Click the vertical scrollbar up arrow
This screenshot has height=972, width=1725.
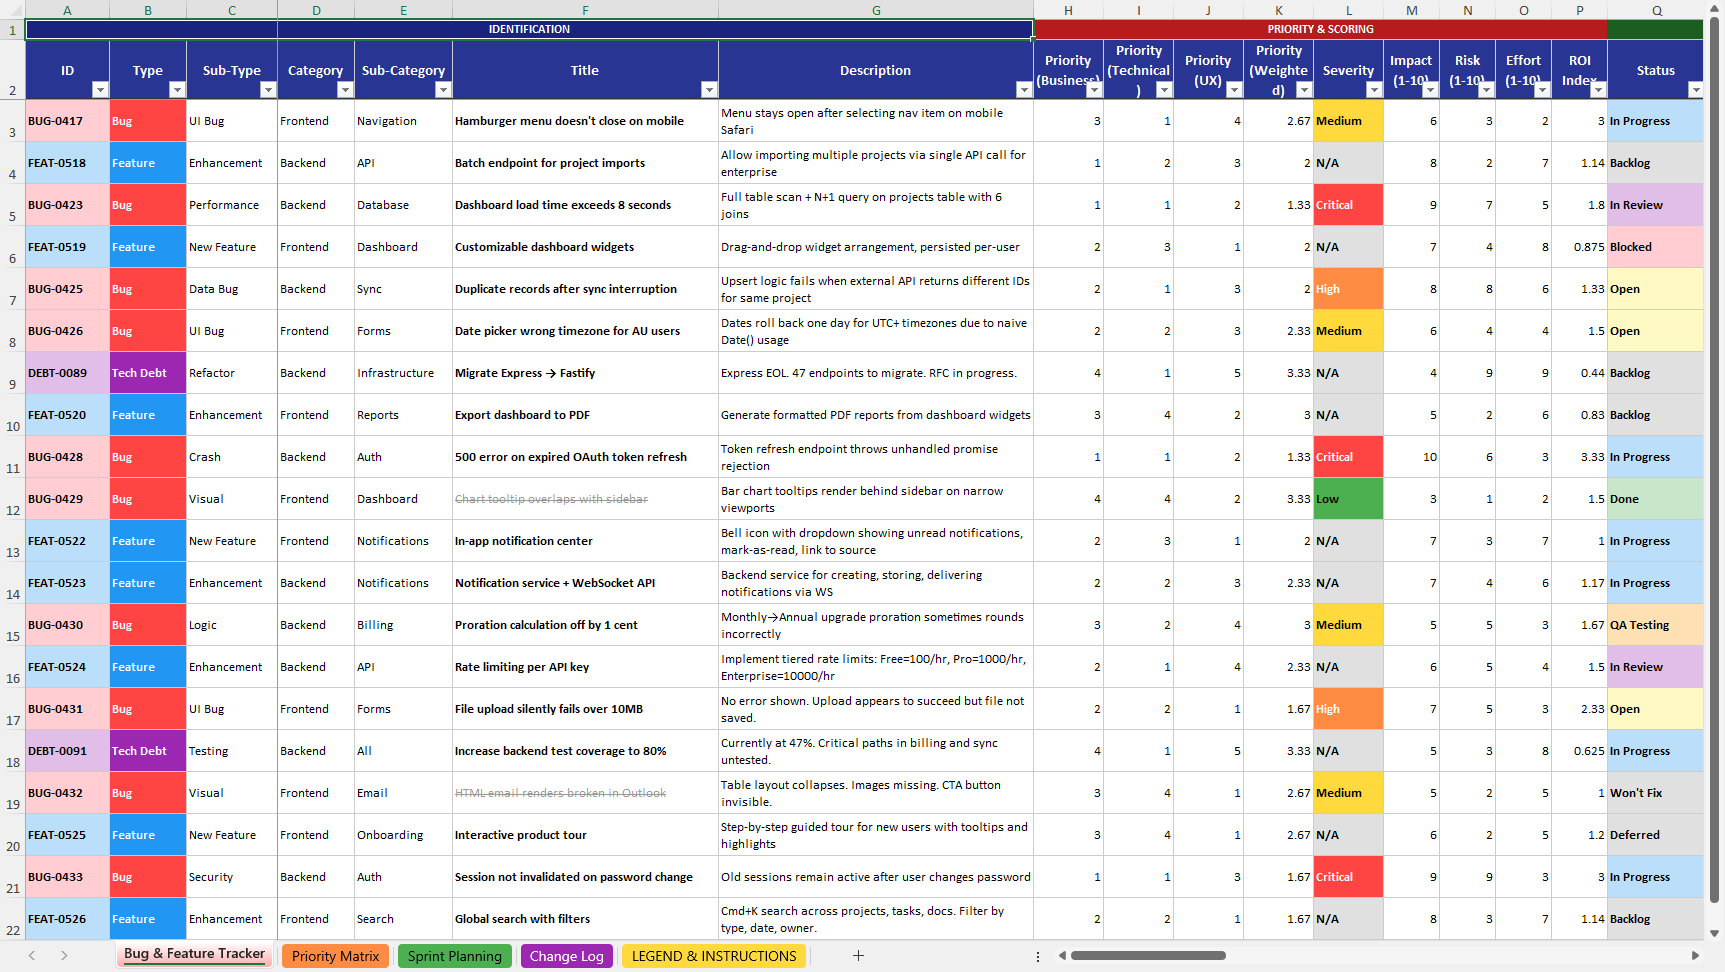tap(1715, 8)
